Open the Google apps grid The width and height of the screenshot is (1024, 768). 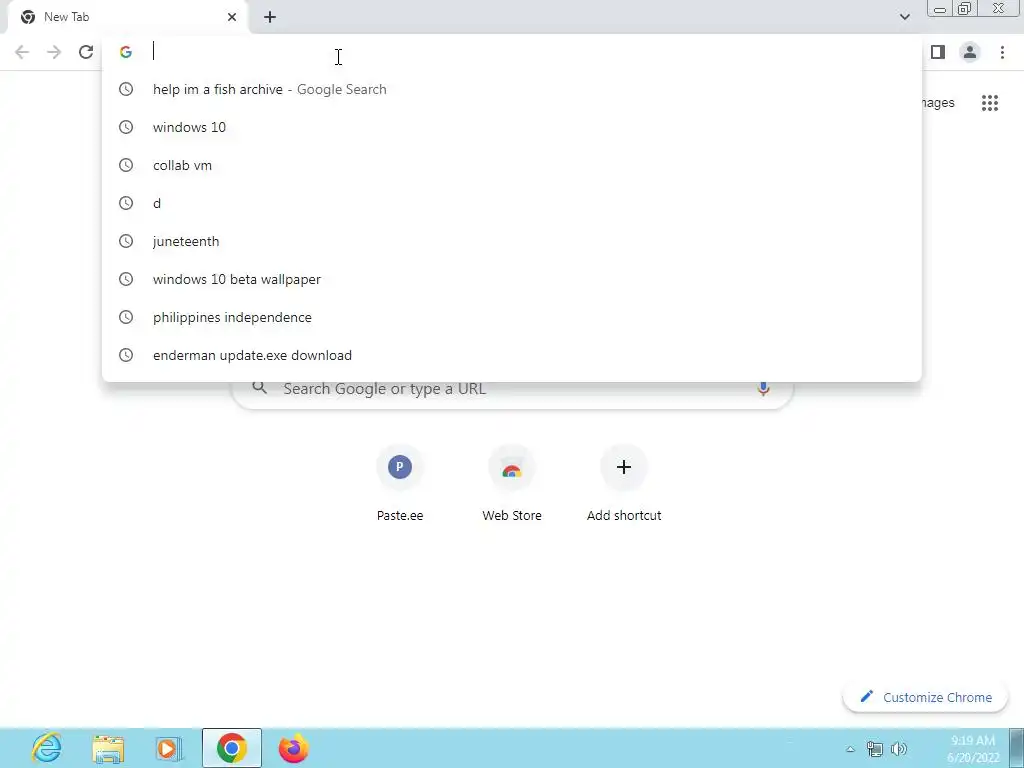[x=990, y=103]
